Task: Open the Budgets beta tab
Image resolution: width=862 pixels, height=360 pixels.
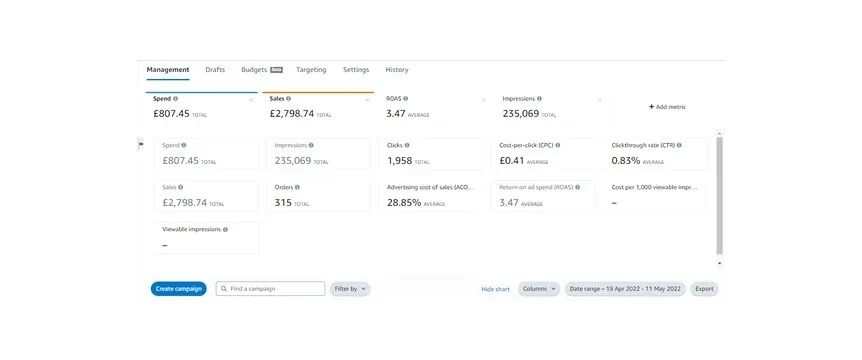Action: tap(262, 70)
